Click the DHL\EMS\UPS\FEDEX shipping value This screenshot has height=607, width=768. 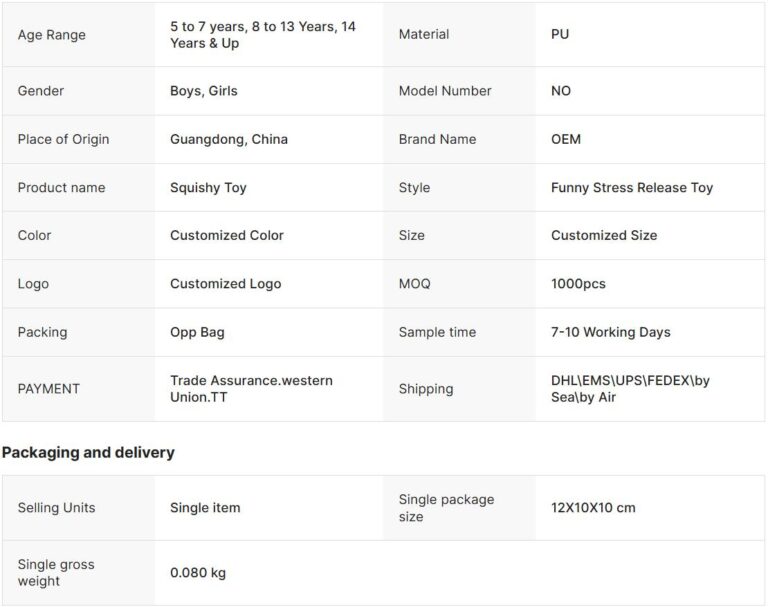point(630,389)
